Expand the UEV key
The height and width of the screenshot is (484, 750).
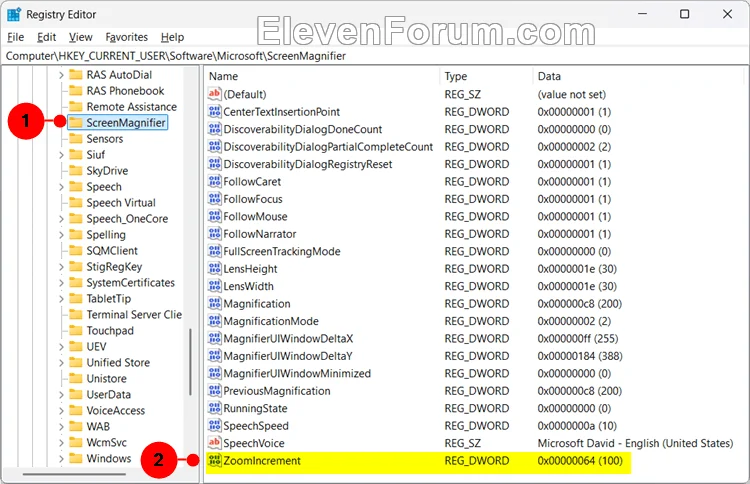(x=61, y=347)
